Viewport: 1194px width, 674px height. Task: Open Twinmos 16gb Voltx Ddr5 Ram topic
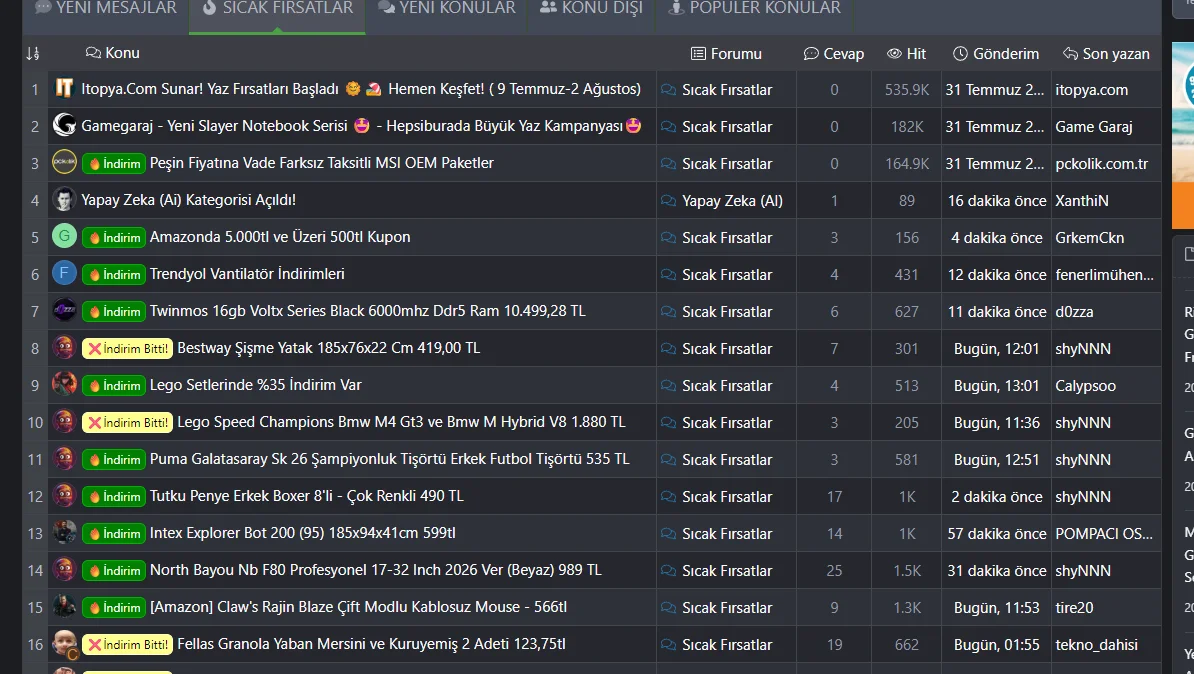tap(368, 311)
